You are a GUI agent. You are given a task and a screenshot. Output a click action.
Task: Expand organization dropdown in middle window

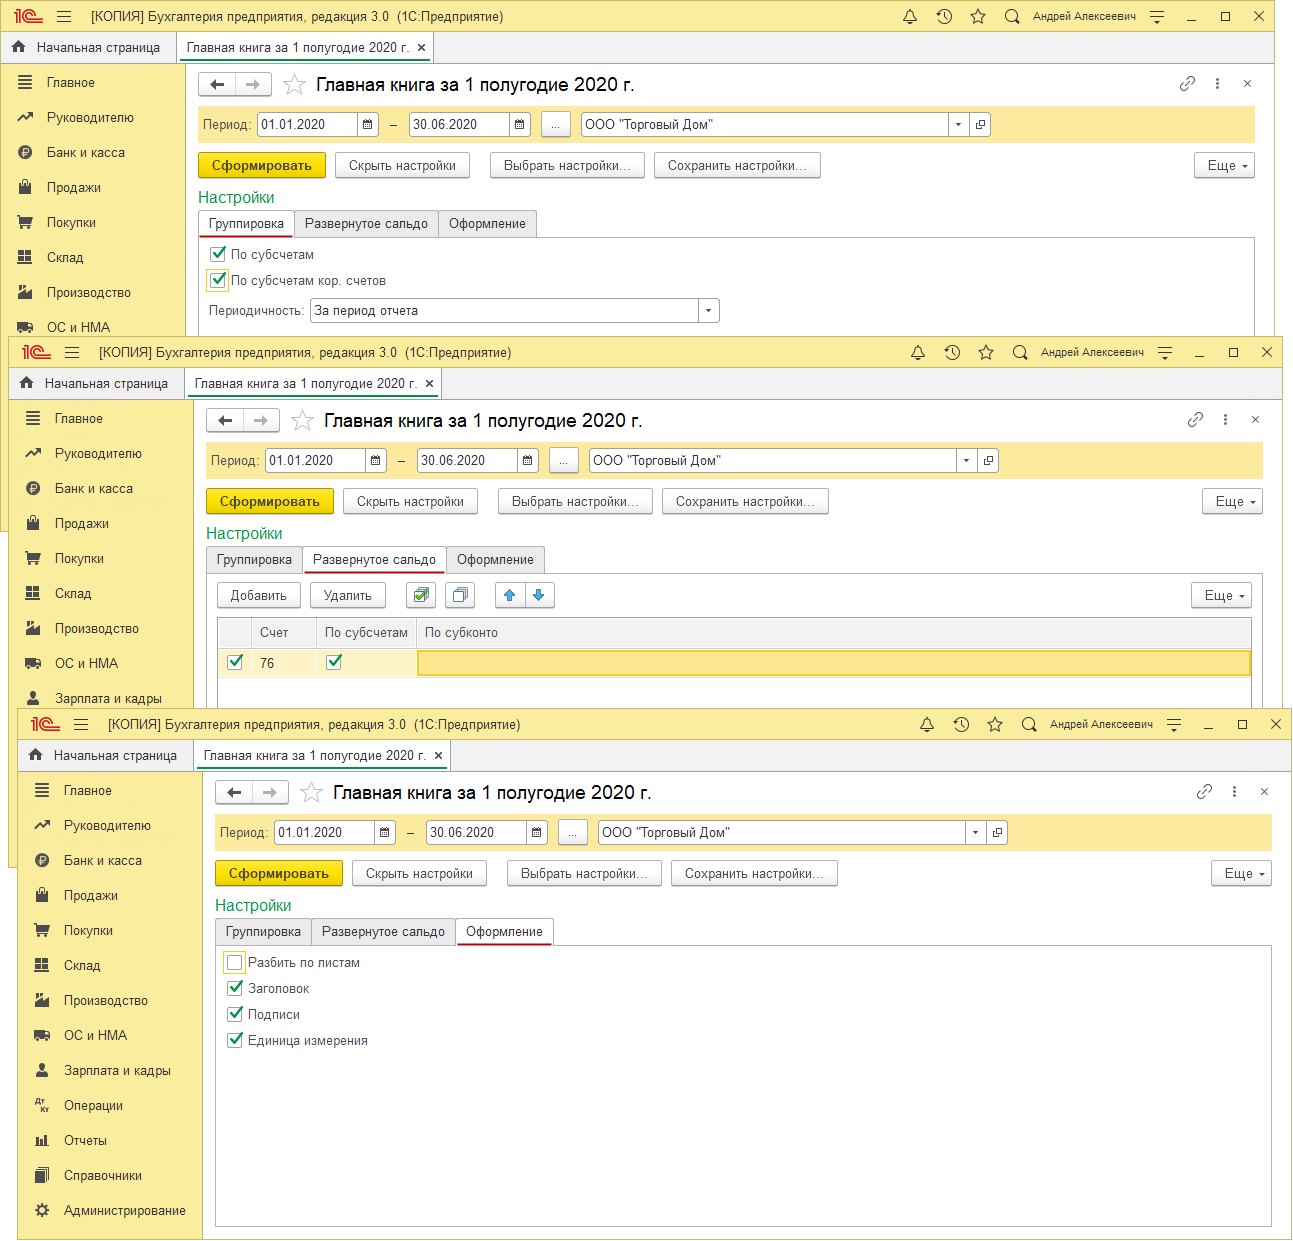click(x=966, y=461)
